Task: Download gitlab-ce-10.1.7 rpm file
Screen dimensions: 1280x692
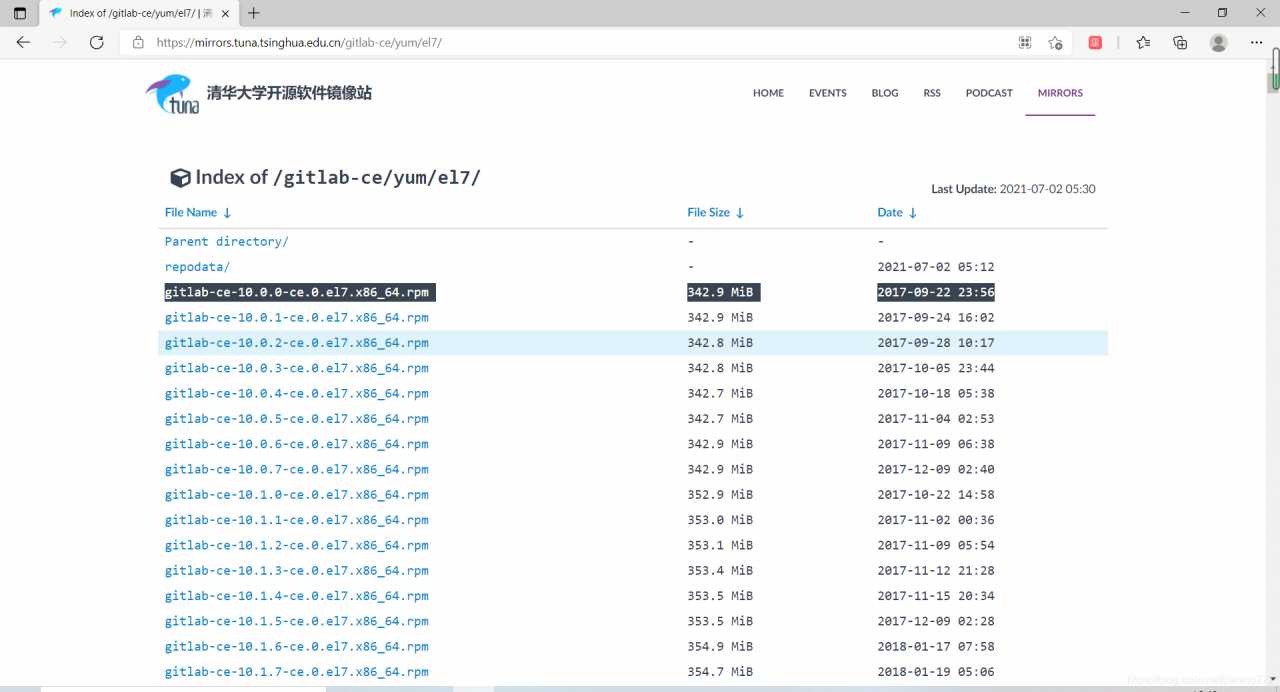Action: pyautogui.click(x=297, y=672)
